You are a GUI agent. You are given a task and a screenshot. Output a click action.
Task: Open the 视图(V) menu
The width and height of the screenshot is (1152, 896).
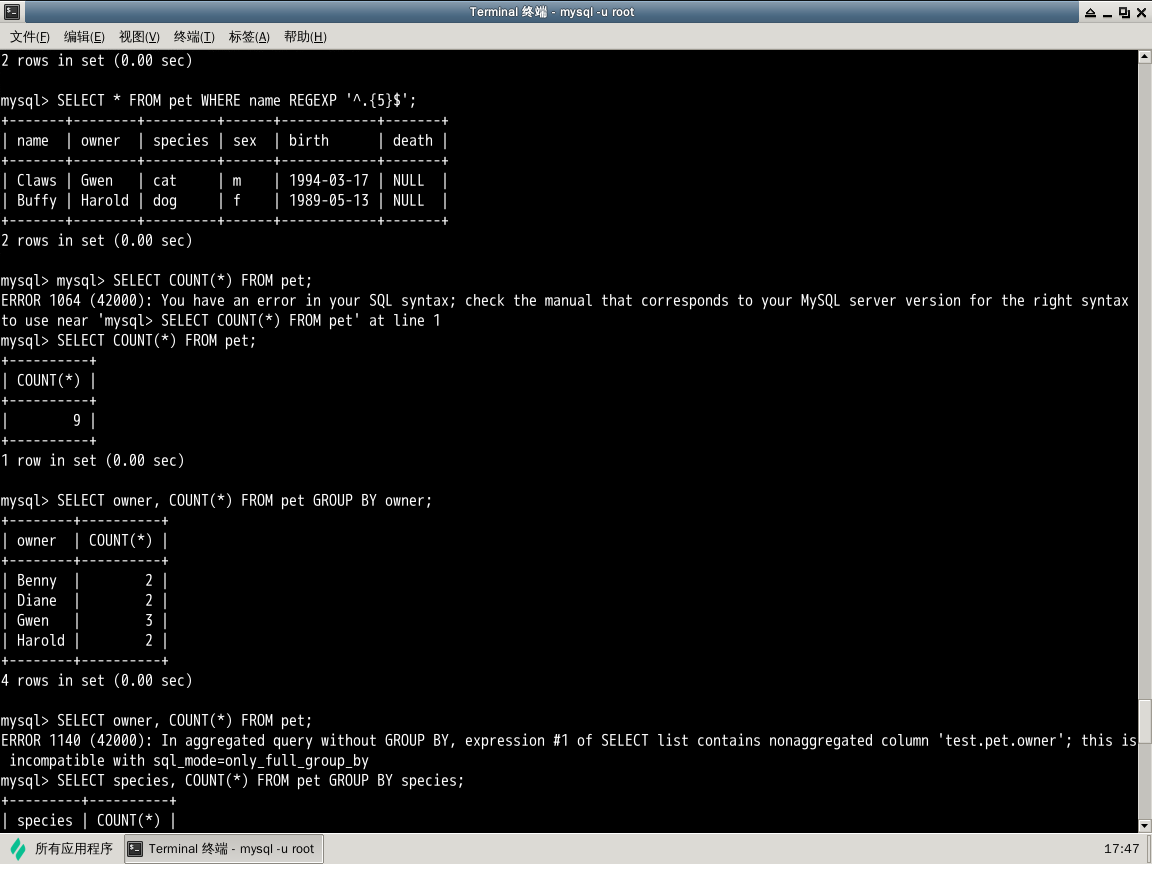139,37
